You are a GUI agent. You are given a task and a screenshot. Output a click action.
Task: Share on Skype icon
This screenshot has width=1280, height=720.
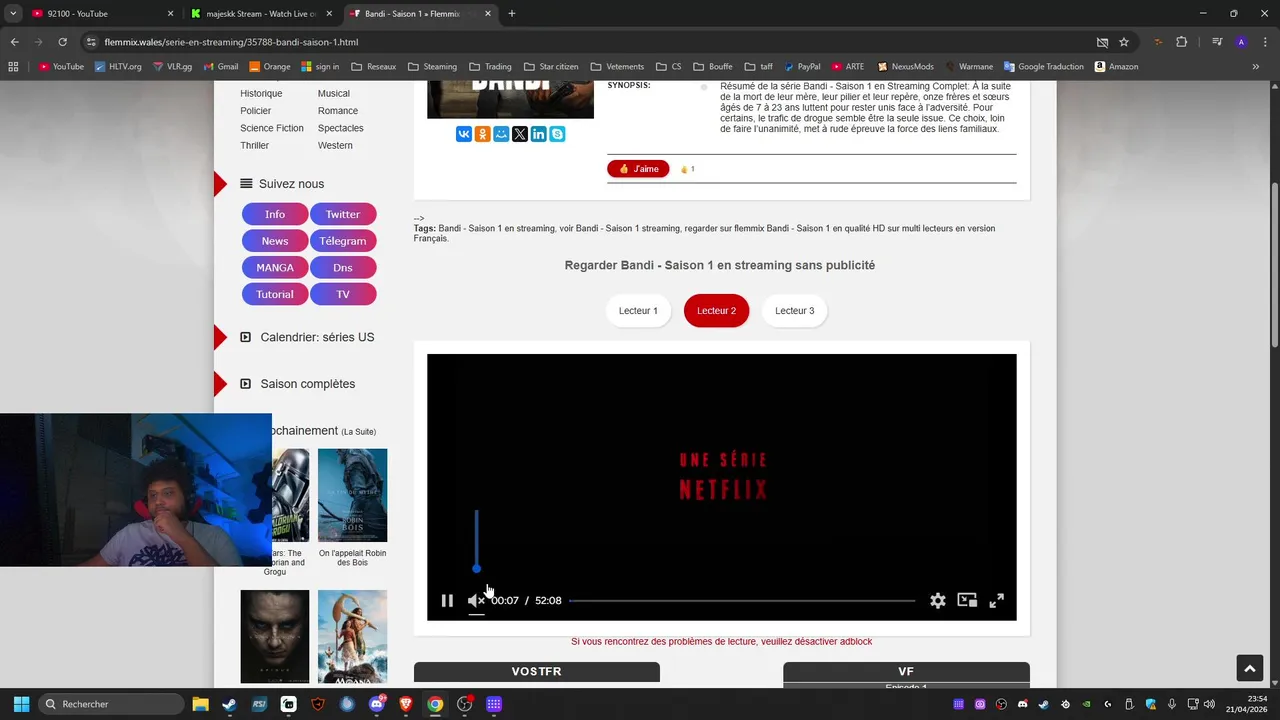click(557, 134)
